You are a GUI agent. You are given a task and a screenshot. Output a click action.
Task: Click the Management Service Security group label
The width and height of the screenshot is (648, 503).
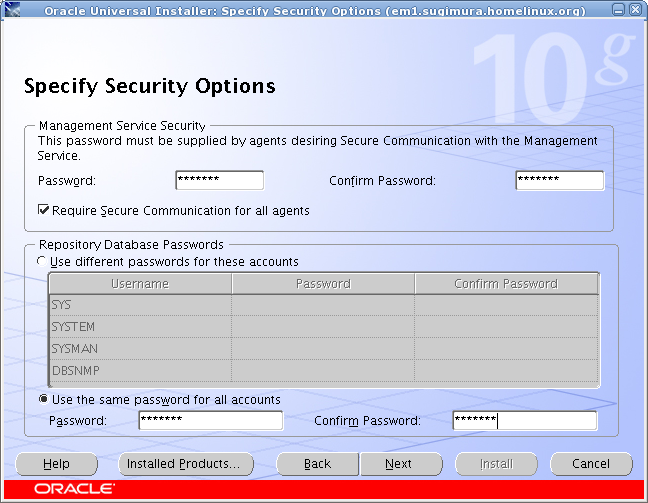pos(122,125)
